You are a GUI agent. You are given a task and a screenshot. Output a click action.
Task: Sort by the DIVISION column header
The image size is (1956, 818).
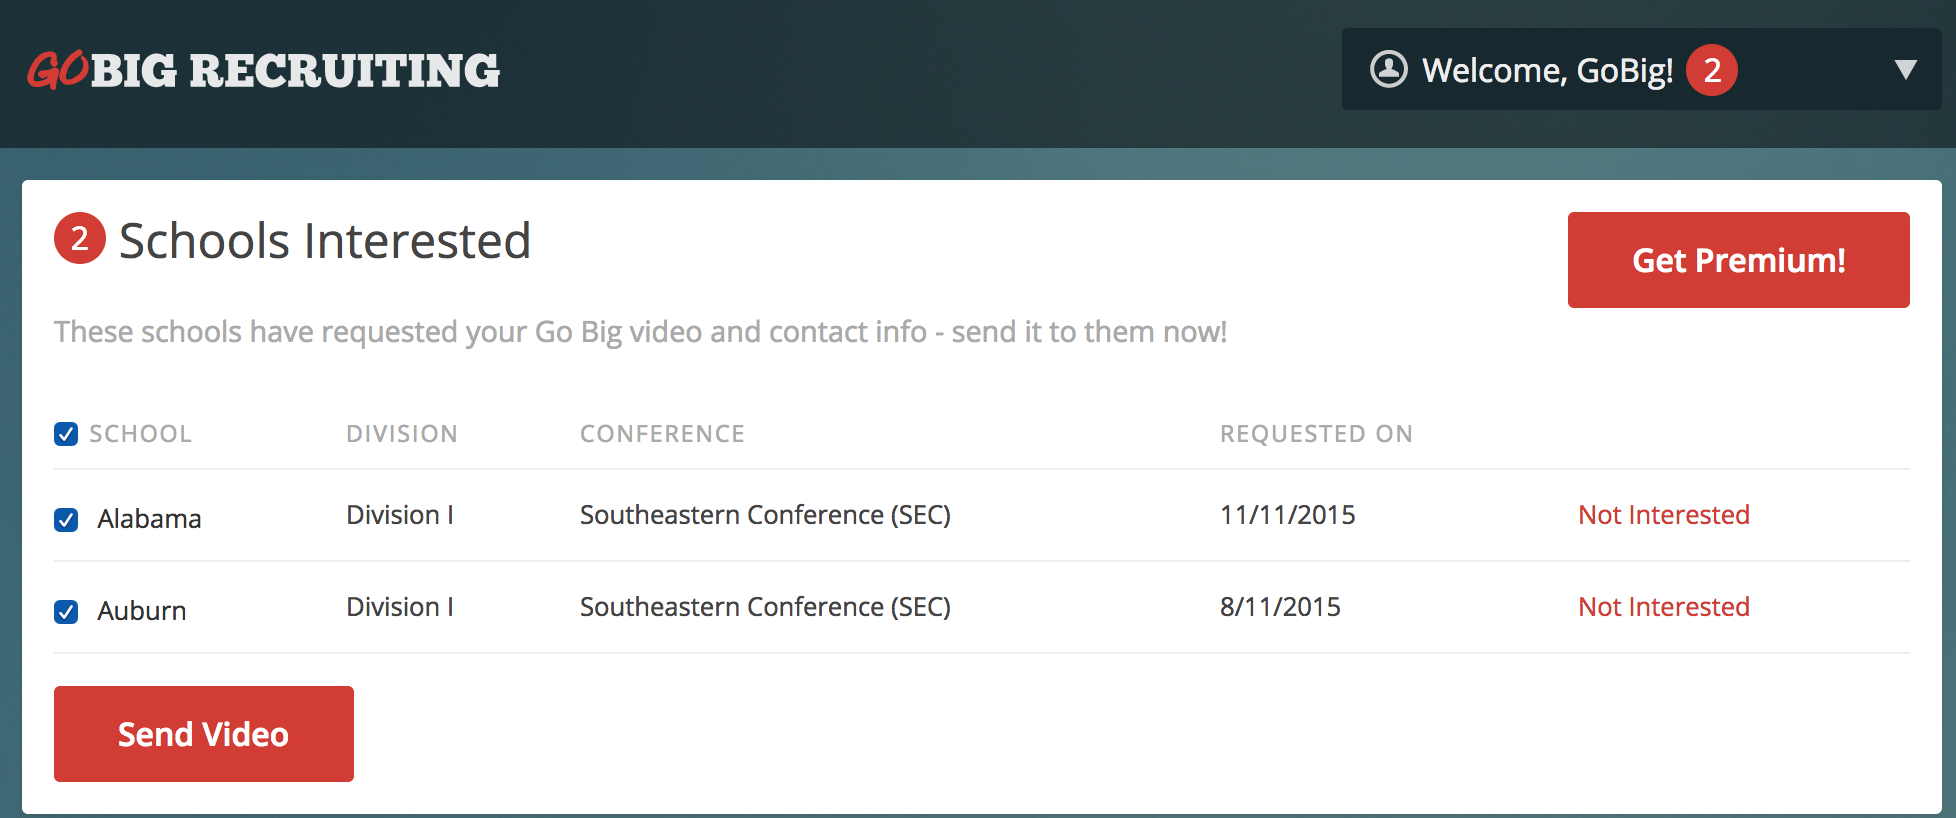[x=402, y=434]
